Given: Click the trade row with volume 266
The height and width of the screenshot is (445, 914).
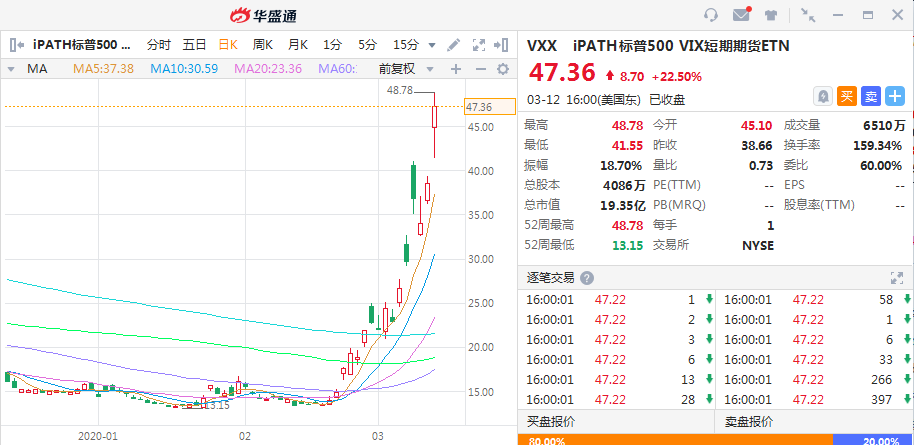Looking at the screenshot, I should 815,380.
